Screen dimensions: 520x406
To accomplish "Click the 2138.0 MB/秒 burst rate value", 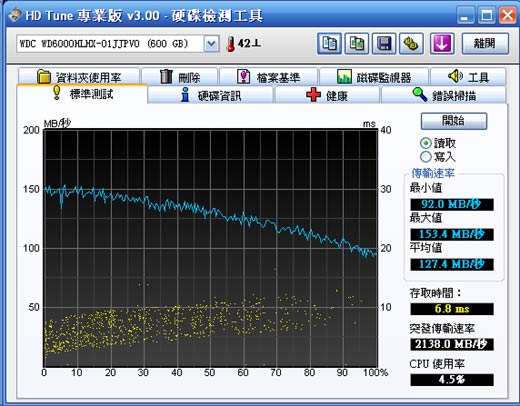I will point(452,344).
